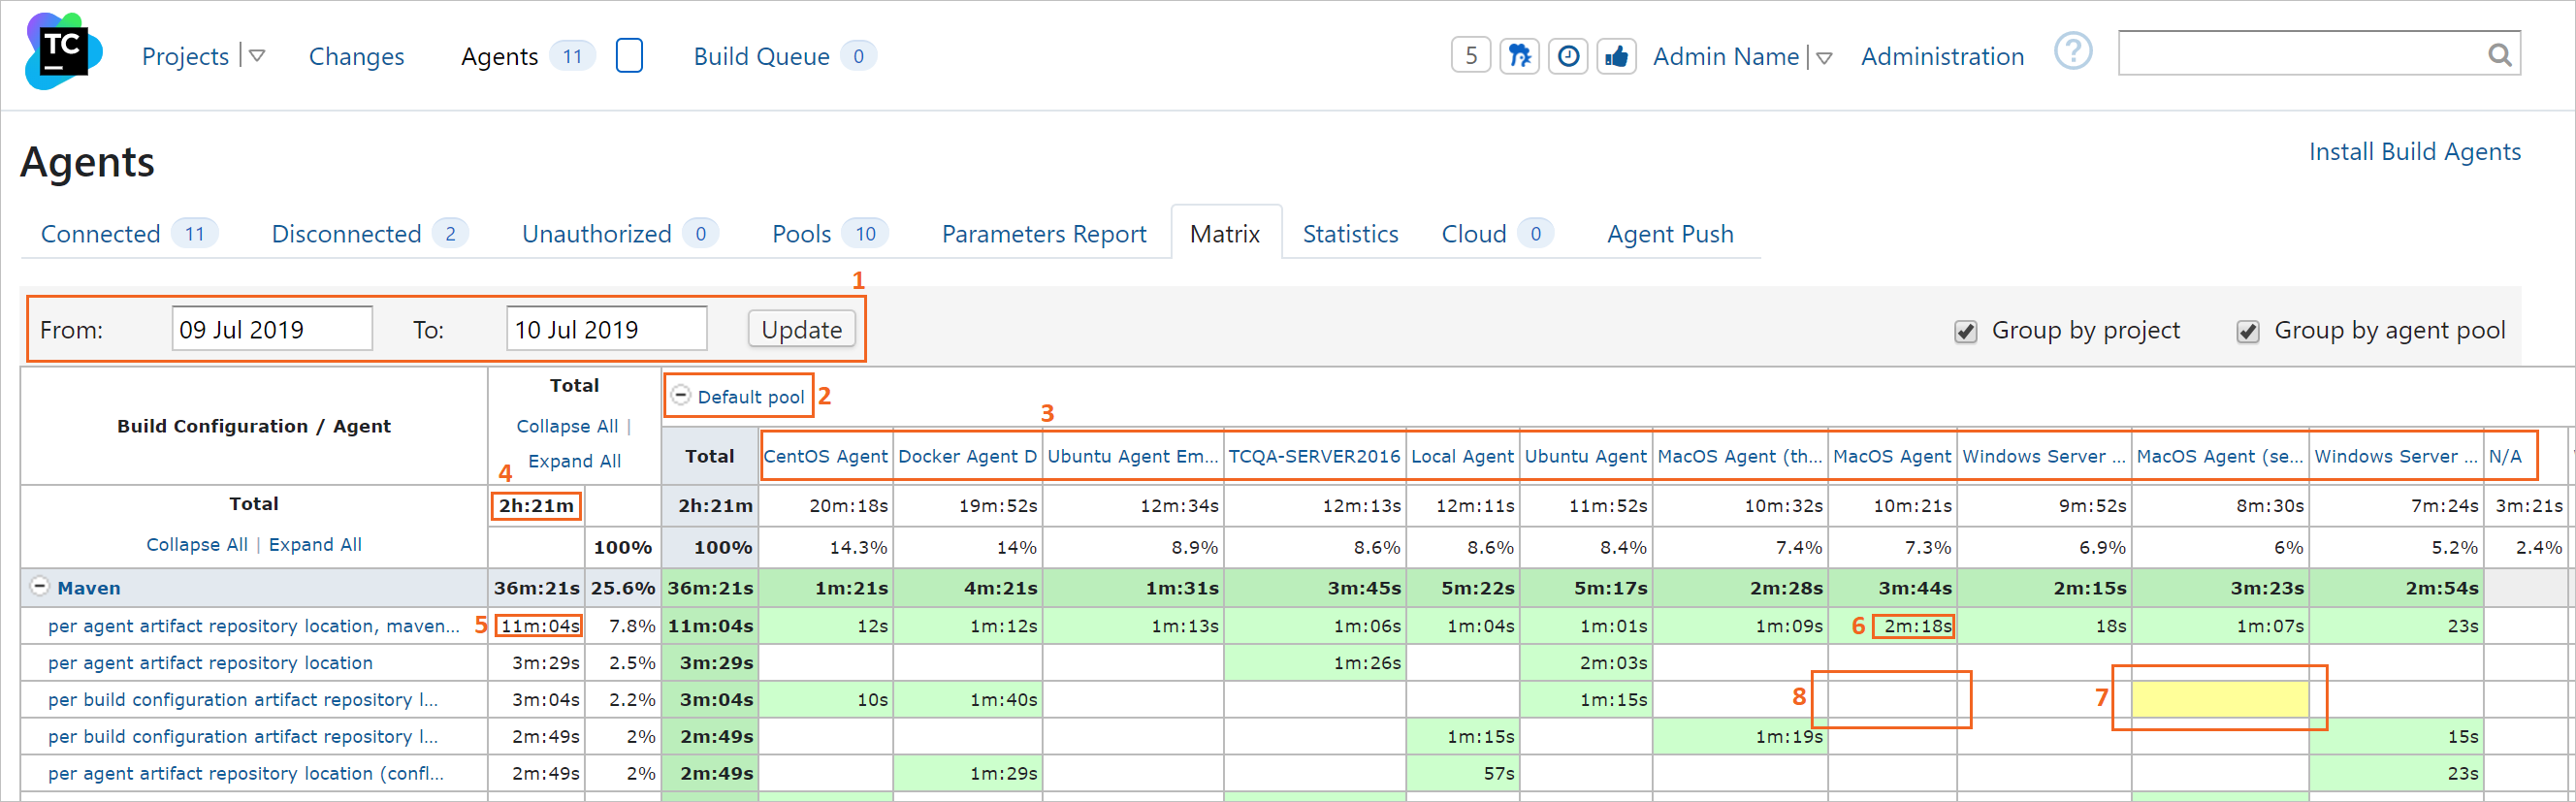Switch to the Statistics tab
Image resolution: width=2576 pixels, height=802 pixels.
click(1350, 234)
